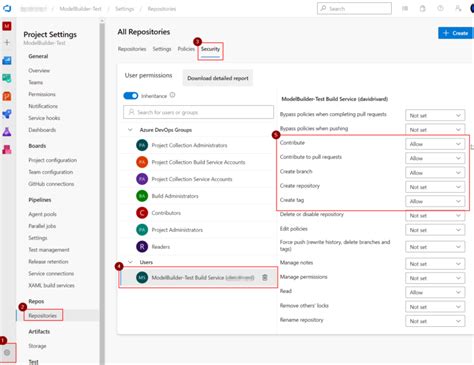474x365 pixels.
Task: Click the Inheritance info icon
Action: [x=172, y=95]
